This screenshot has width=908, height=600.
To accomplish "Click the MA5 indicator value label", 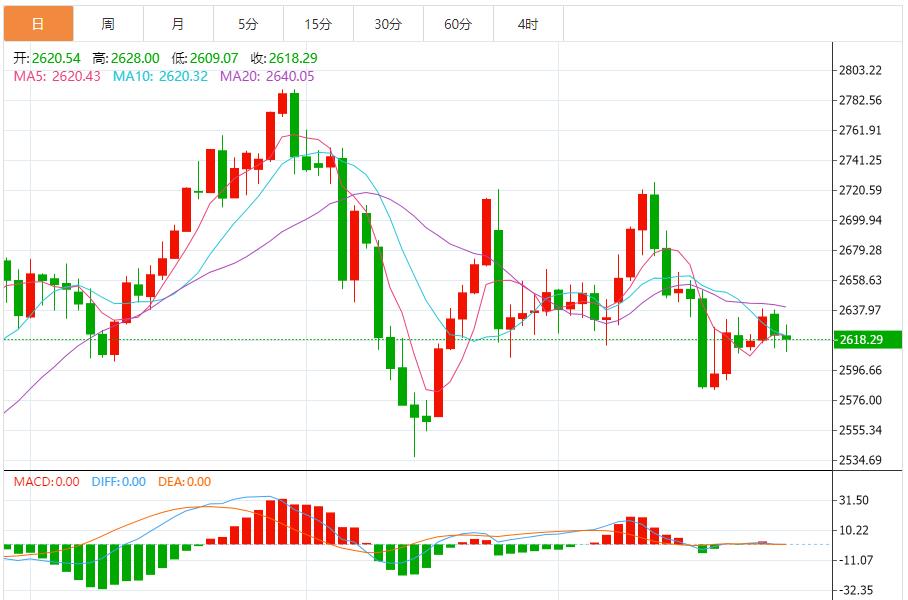I will pyautogui.click(x=57, y=76).
